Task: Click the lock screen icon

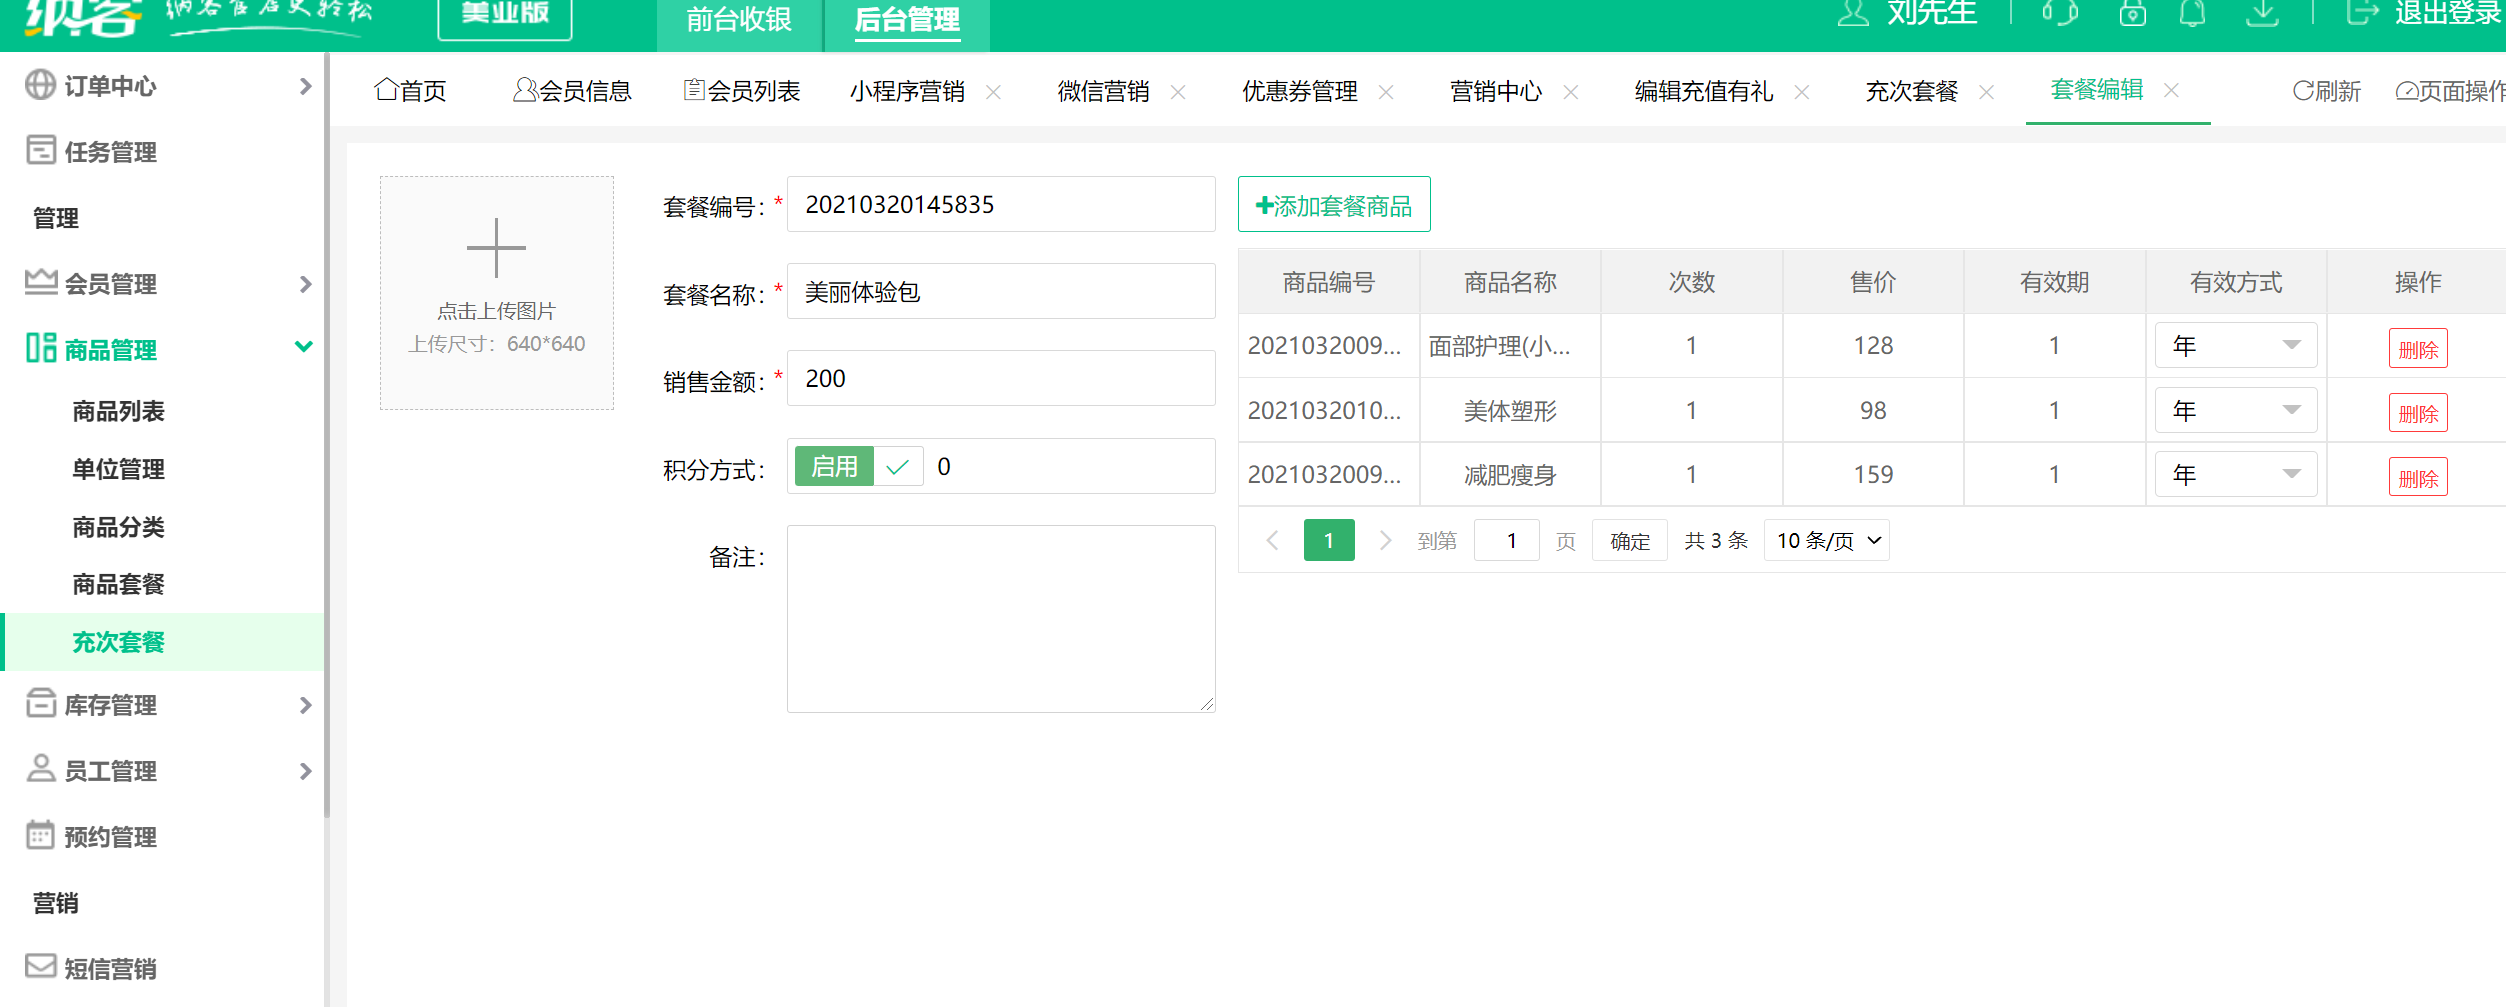Action: tap(2132, 13)
